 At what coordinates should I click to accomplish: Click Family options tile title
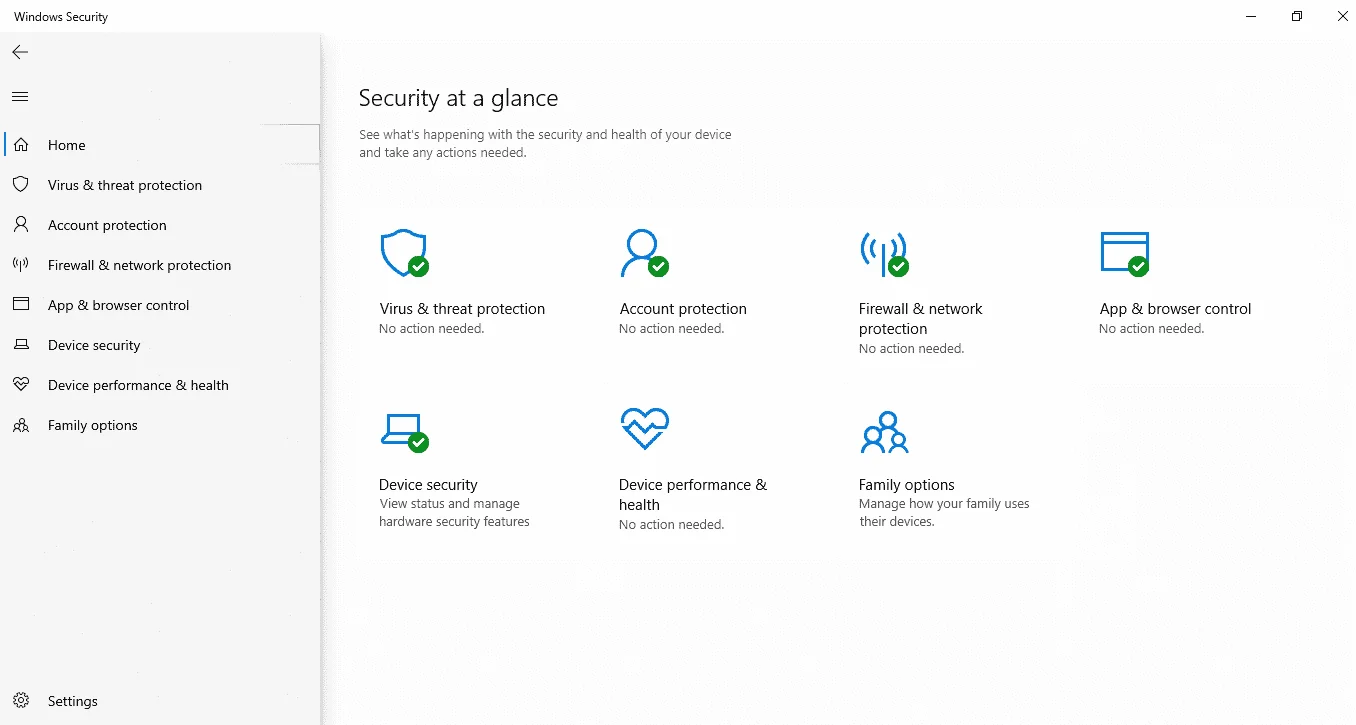click(x=906, y=485)
